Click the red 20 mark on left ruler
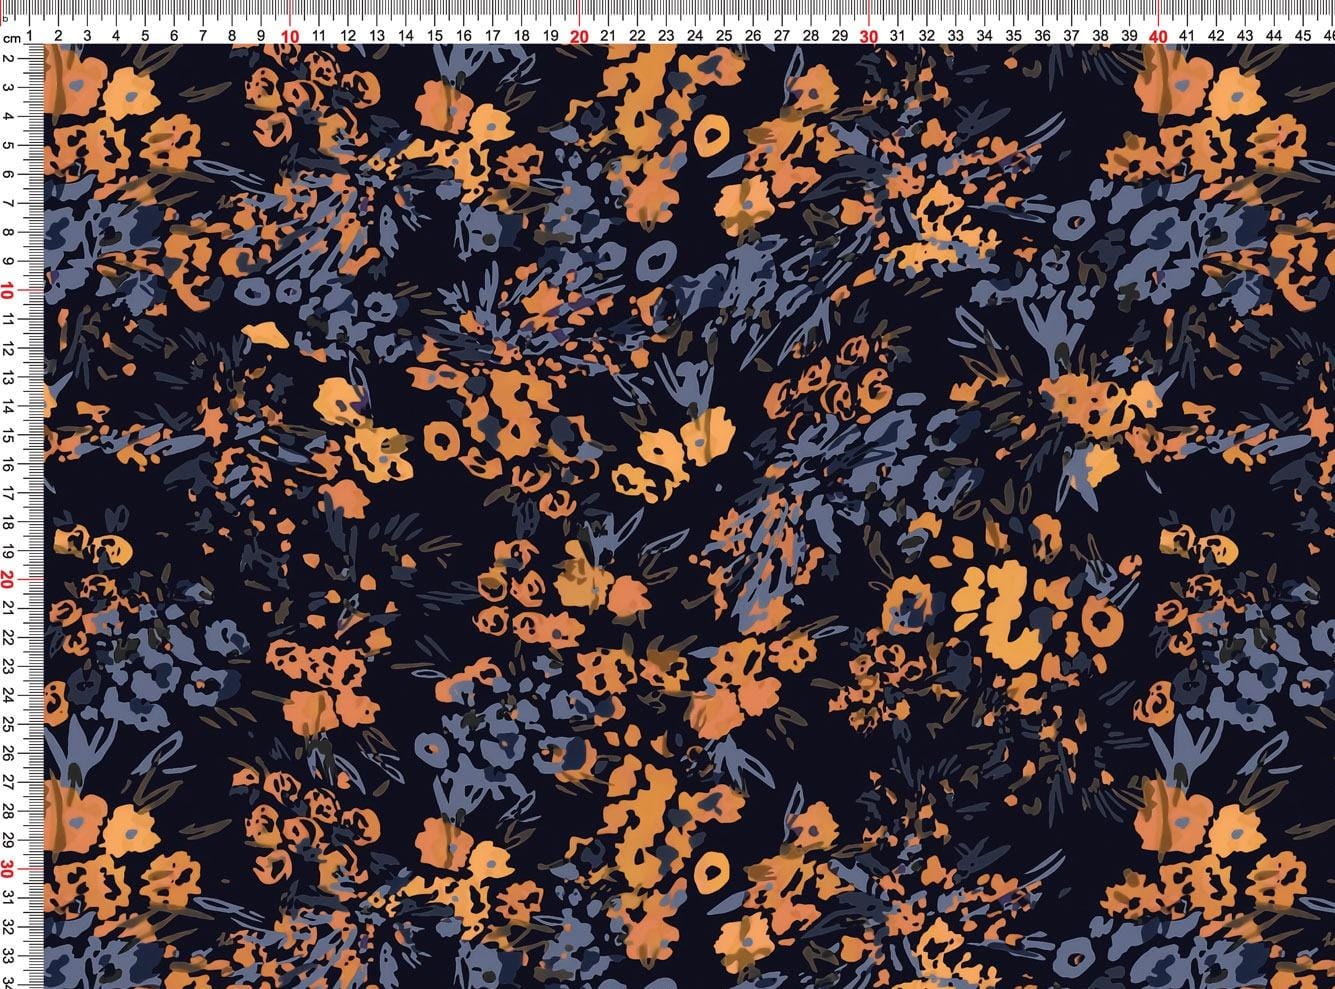1335x989 pixels. click(7, 580)
